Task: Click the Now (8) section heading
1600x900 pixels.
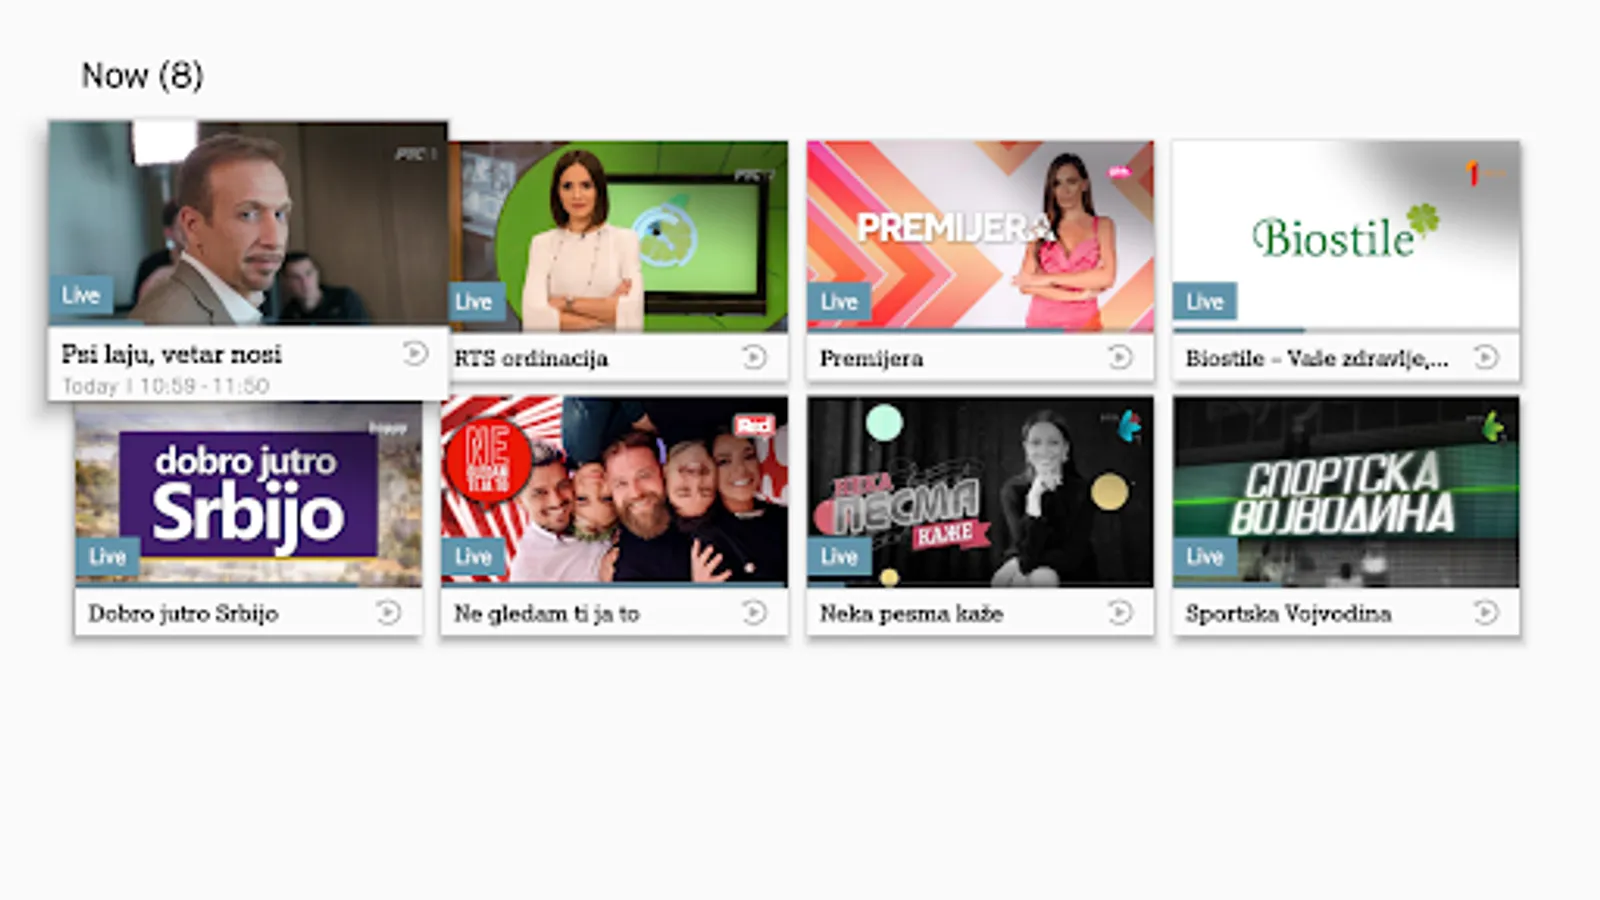Action: pyautogui.click(x=143, y=75)
